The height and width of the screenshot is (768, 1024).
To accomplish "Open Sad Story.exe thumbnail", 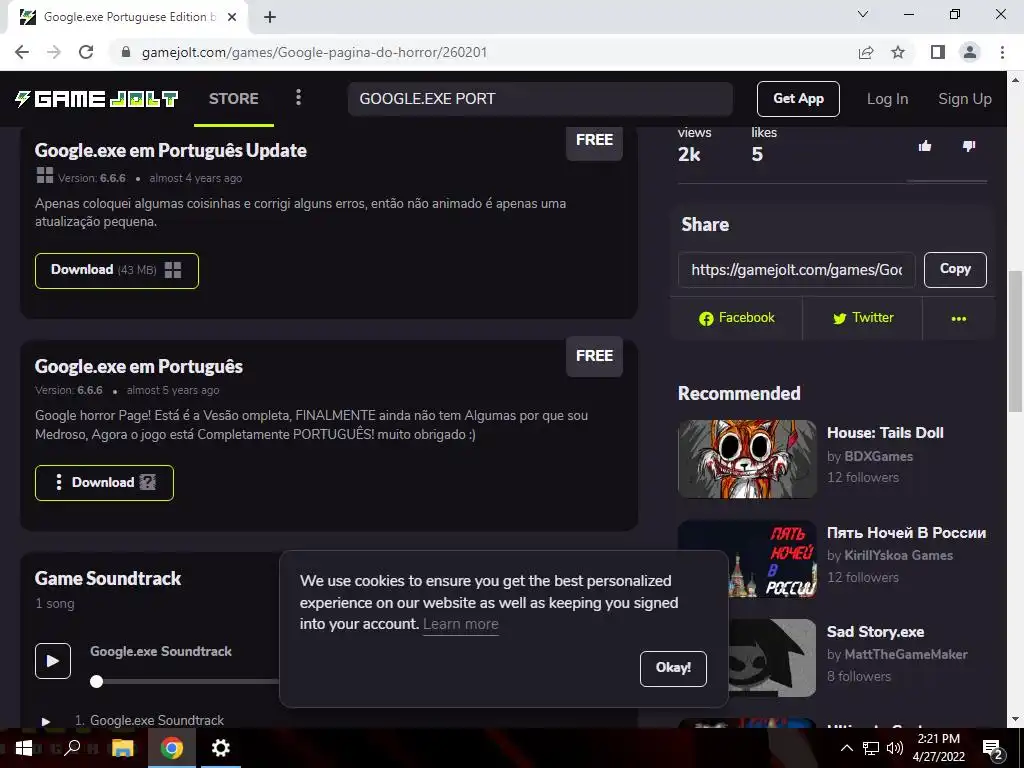I will tap(773, 658).
